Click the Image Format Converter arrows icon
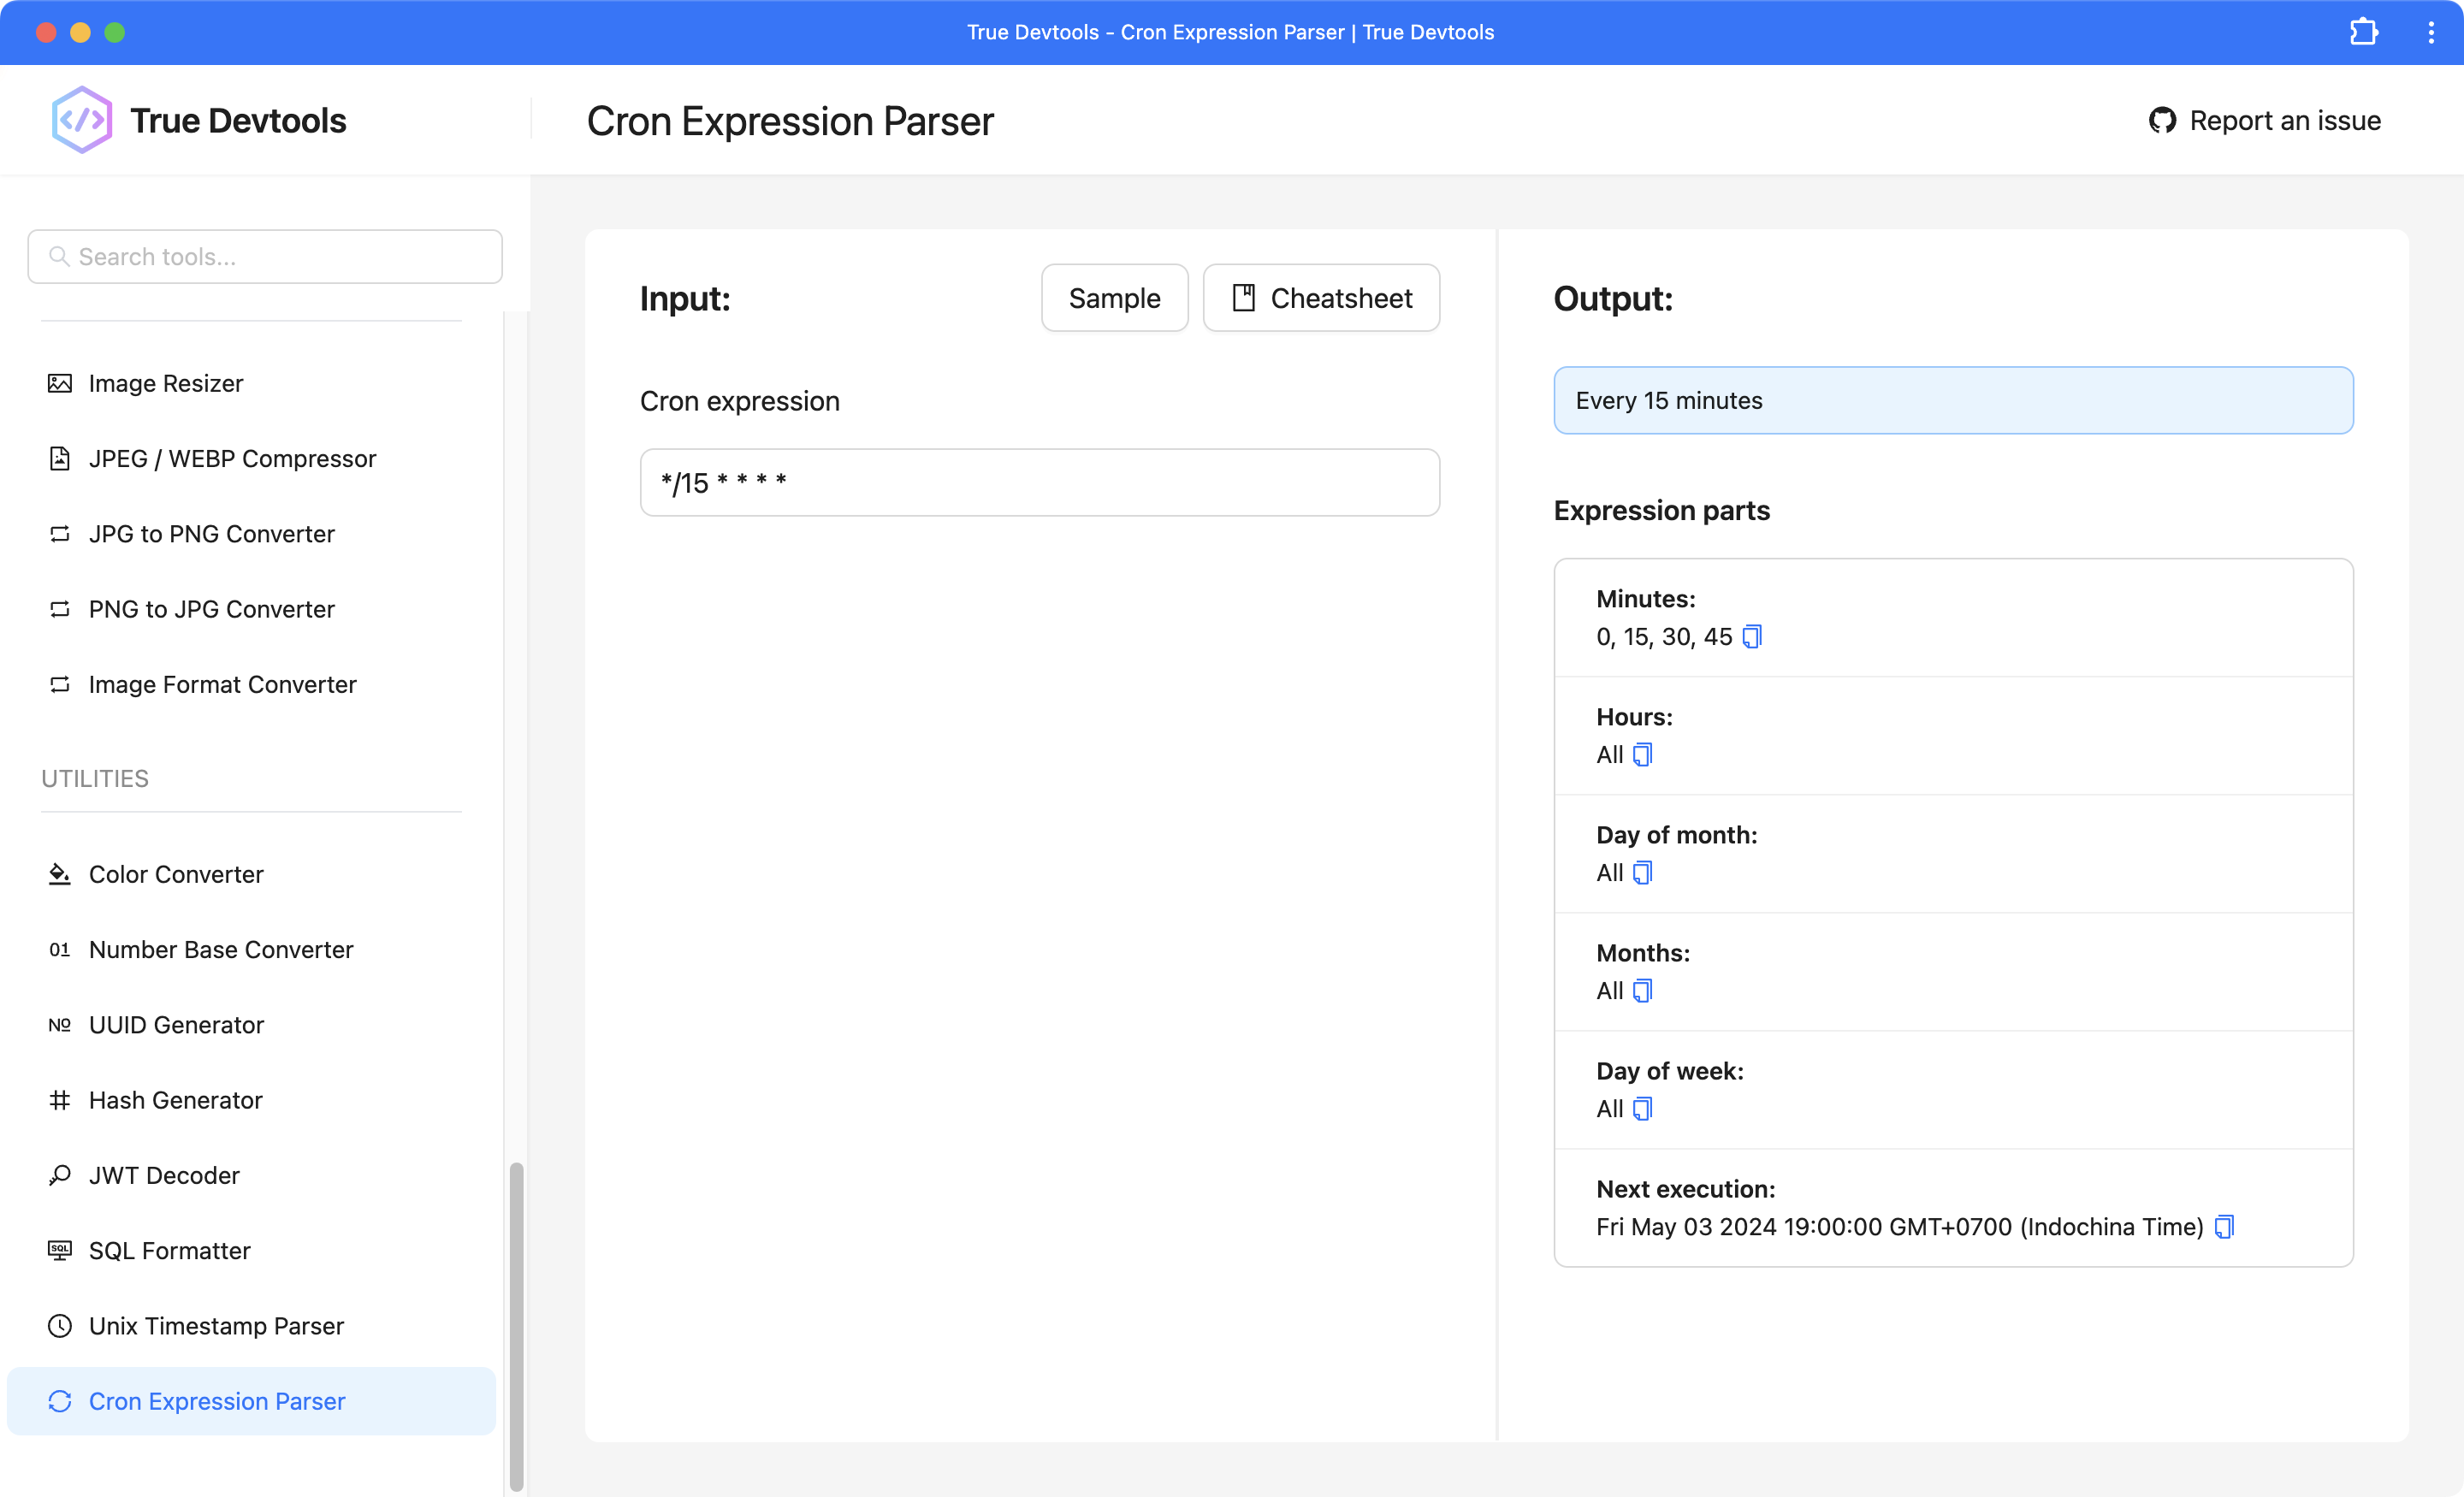2464x1497 pixels. [x=60, y=684]
